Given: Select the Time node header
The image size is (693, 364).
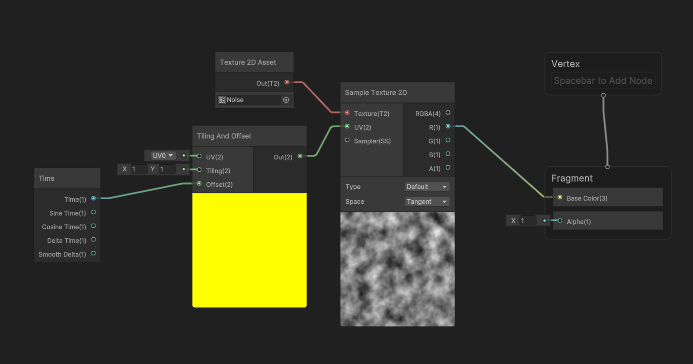Looking at the screenshot, I should coord(67,178).
